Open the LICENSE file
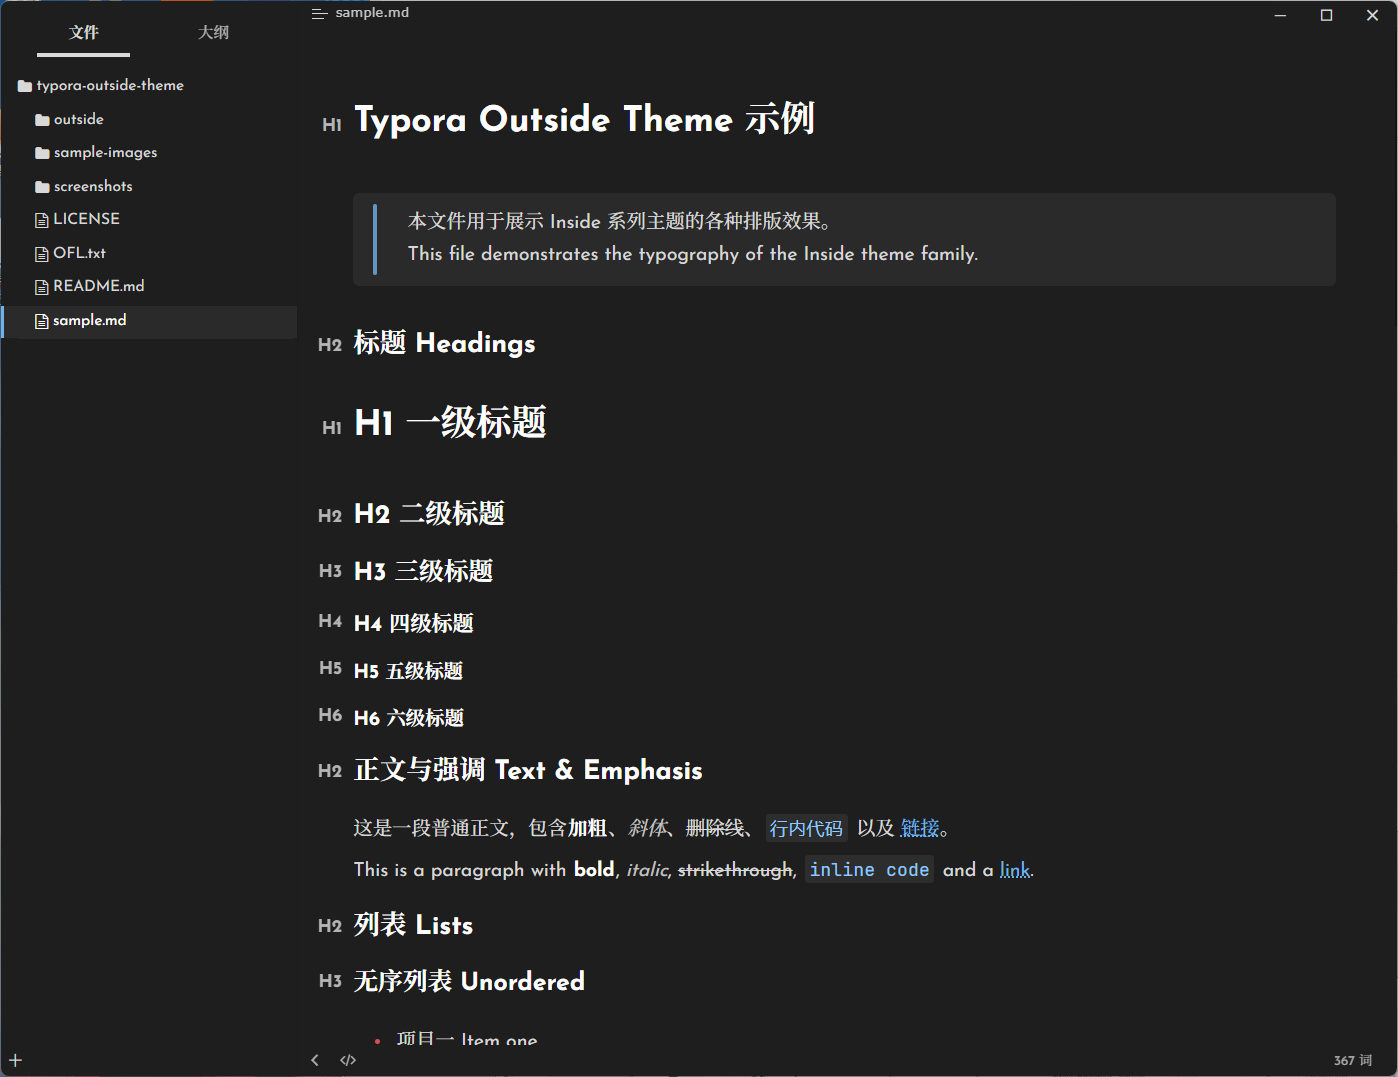The image size is (1398, 1077). tap(77, 219)
